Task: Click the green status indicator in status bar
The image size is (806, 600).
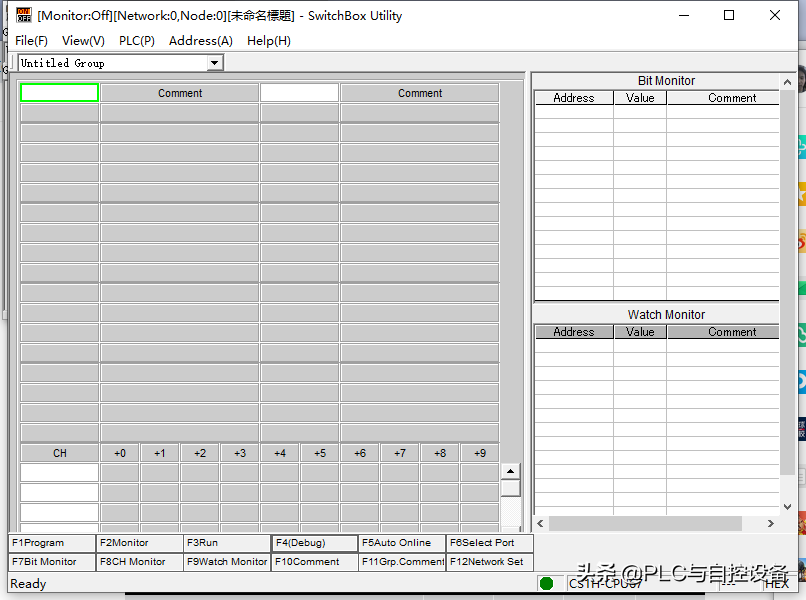Action: (546, 583)
